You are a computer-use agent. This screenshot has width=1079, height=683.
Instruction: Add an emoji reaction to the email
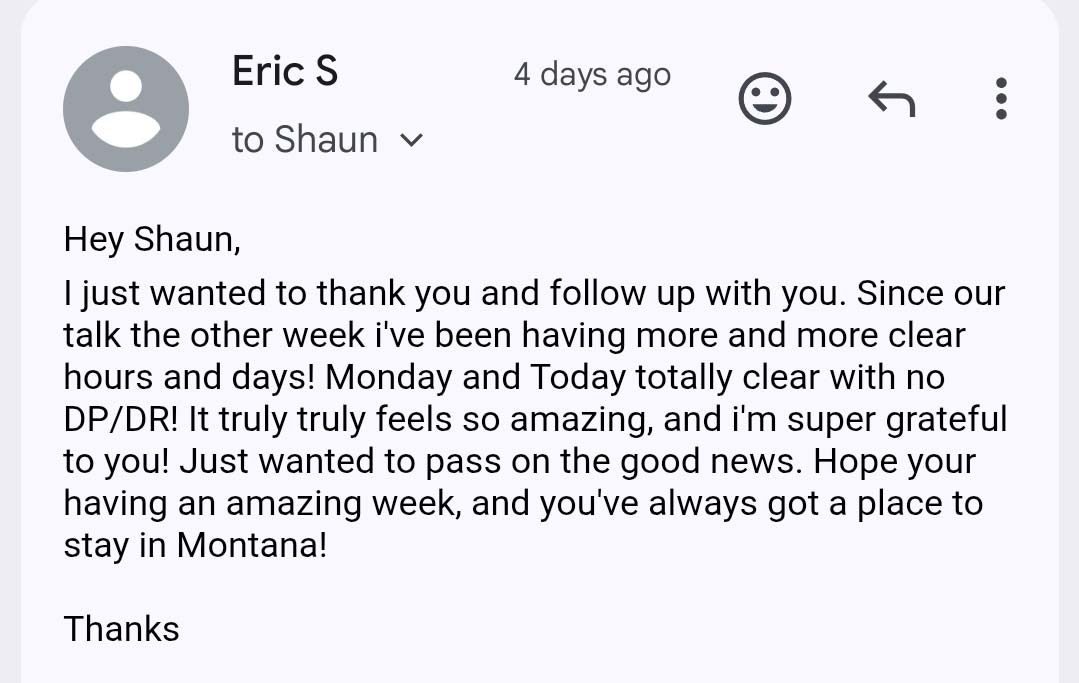(765, 99)
